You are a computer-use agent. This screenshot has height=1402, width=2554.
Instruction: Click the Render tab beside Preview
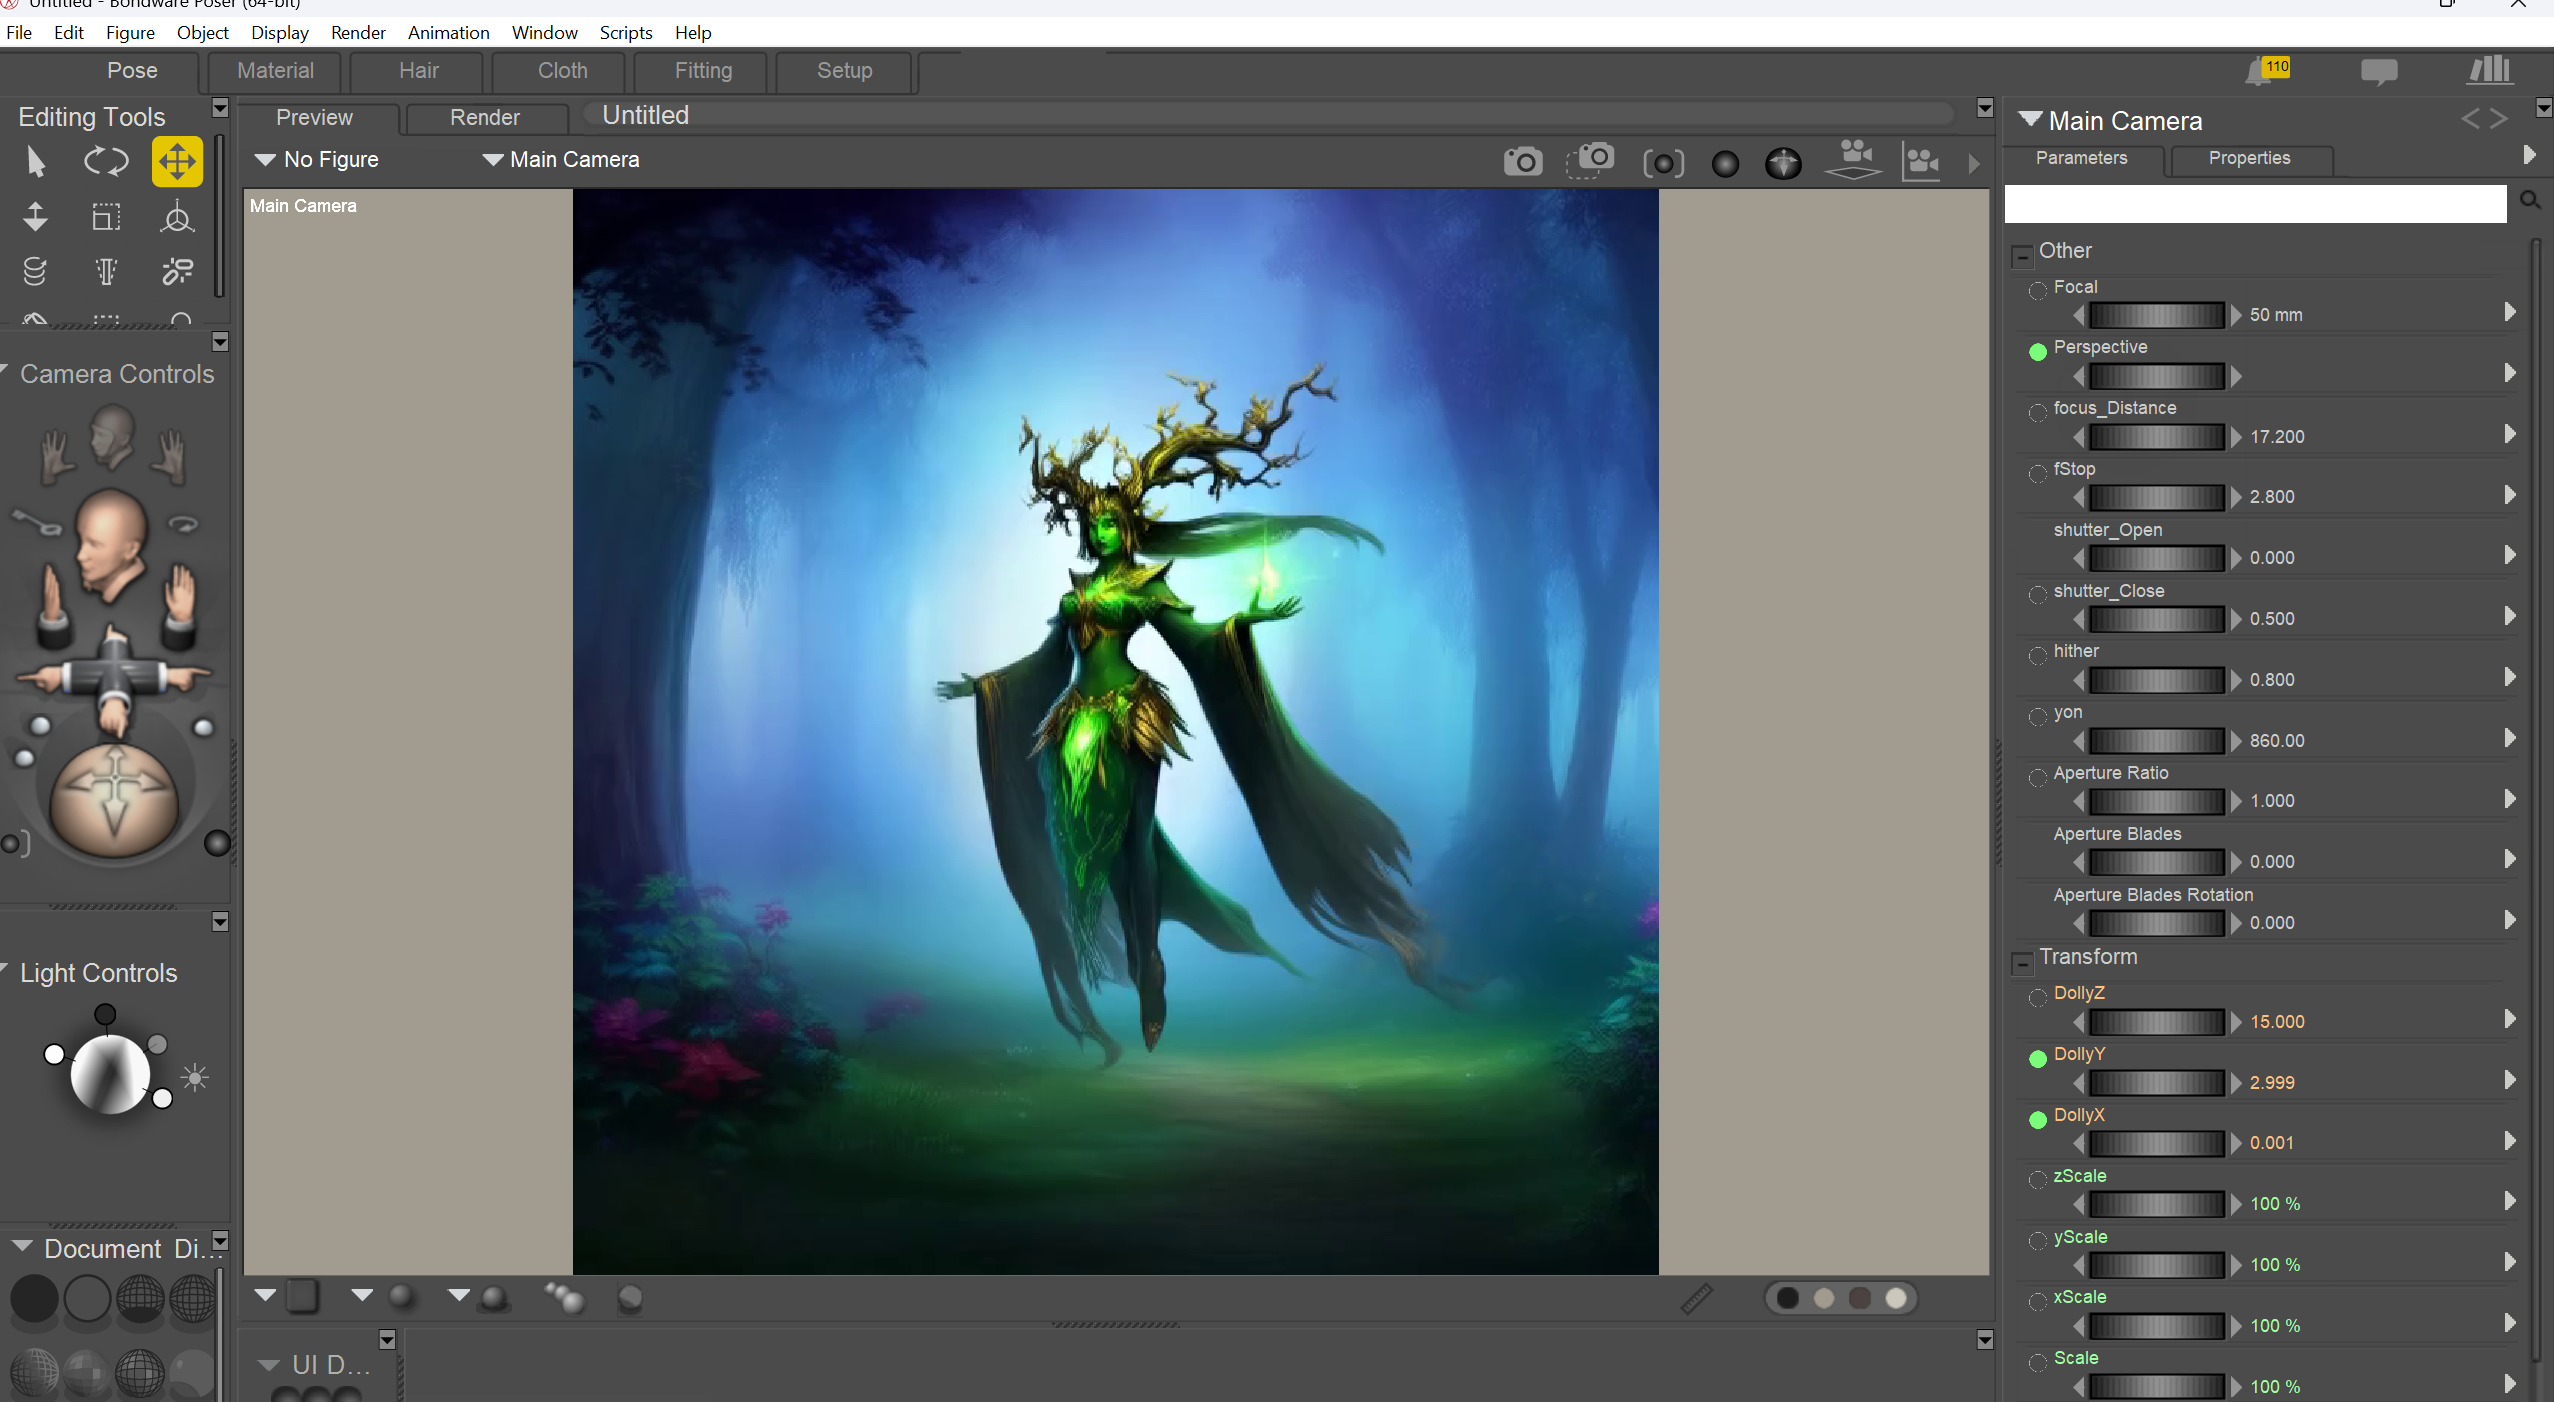coord(485,117)
